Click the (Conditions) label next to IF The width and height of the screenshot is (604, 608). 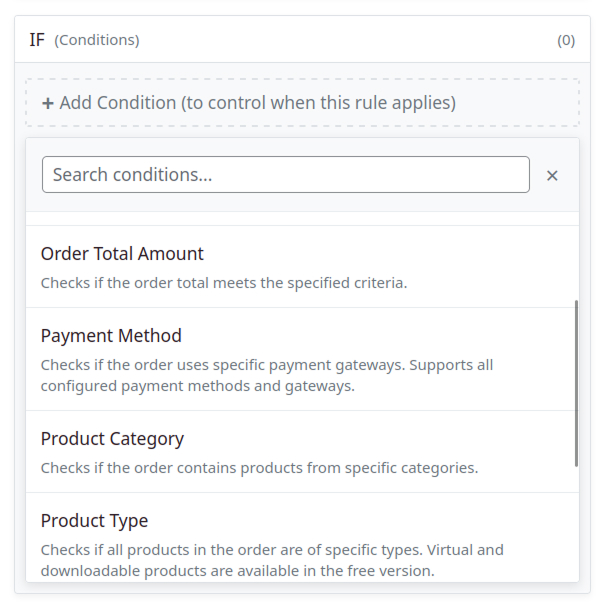97,40
